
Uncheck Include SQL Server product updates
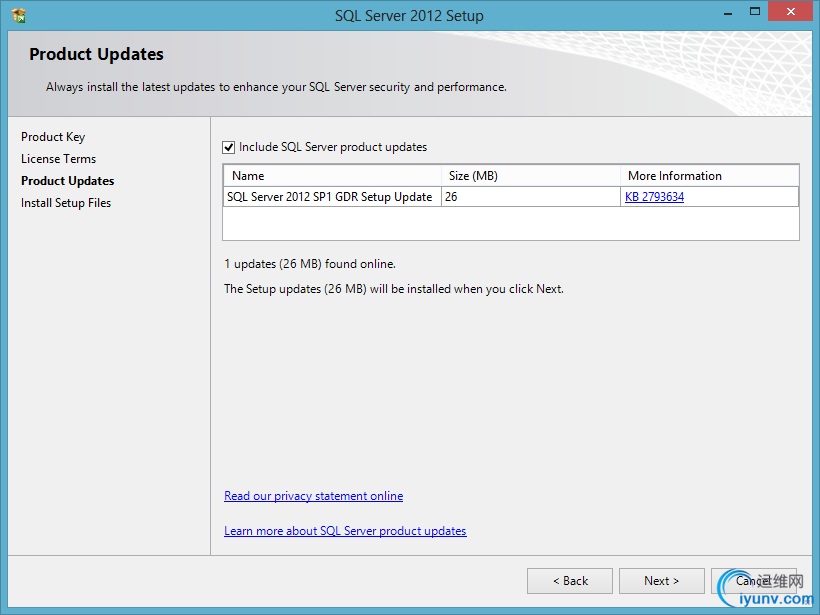[229, 147]
